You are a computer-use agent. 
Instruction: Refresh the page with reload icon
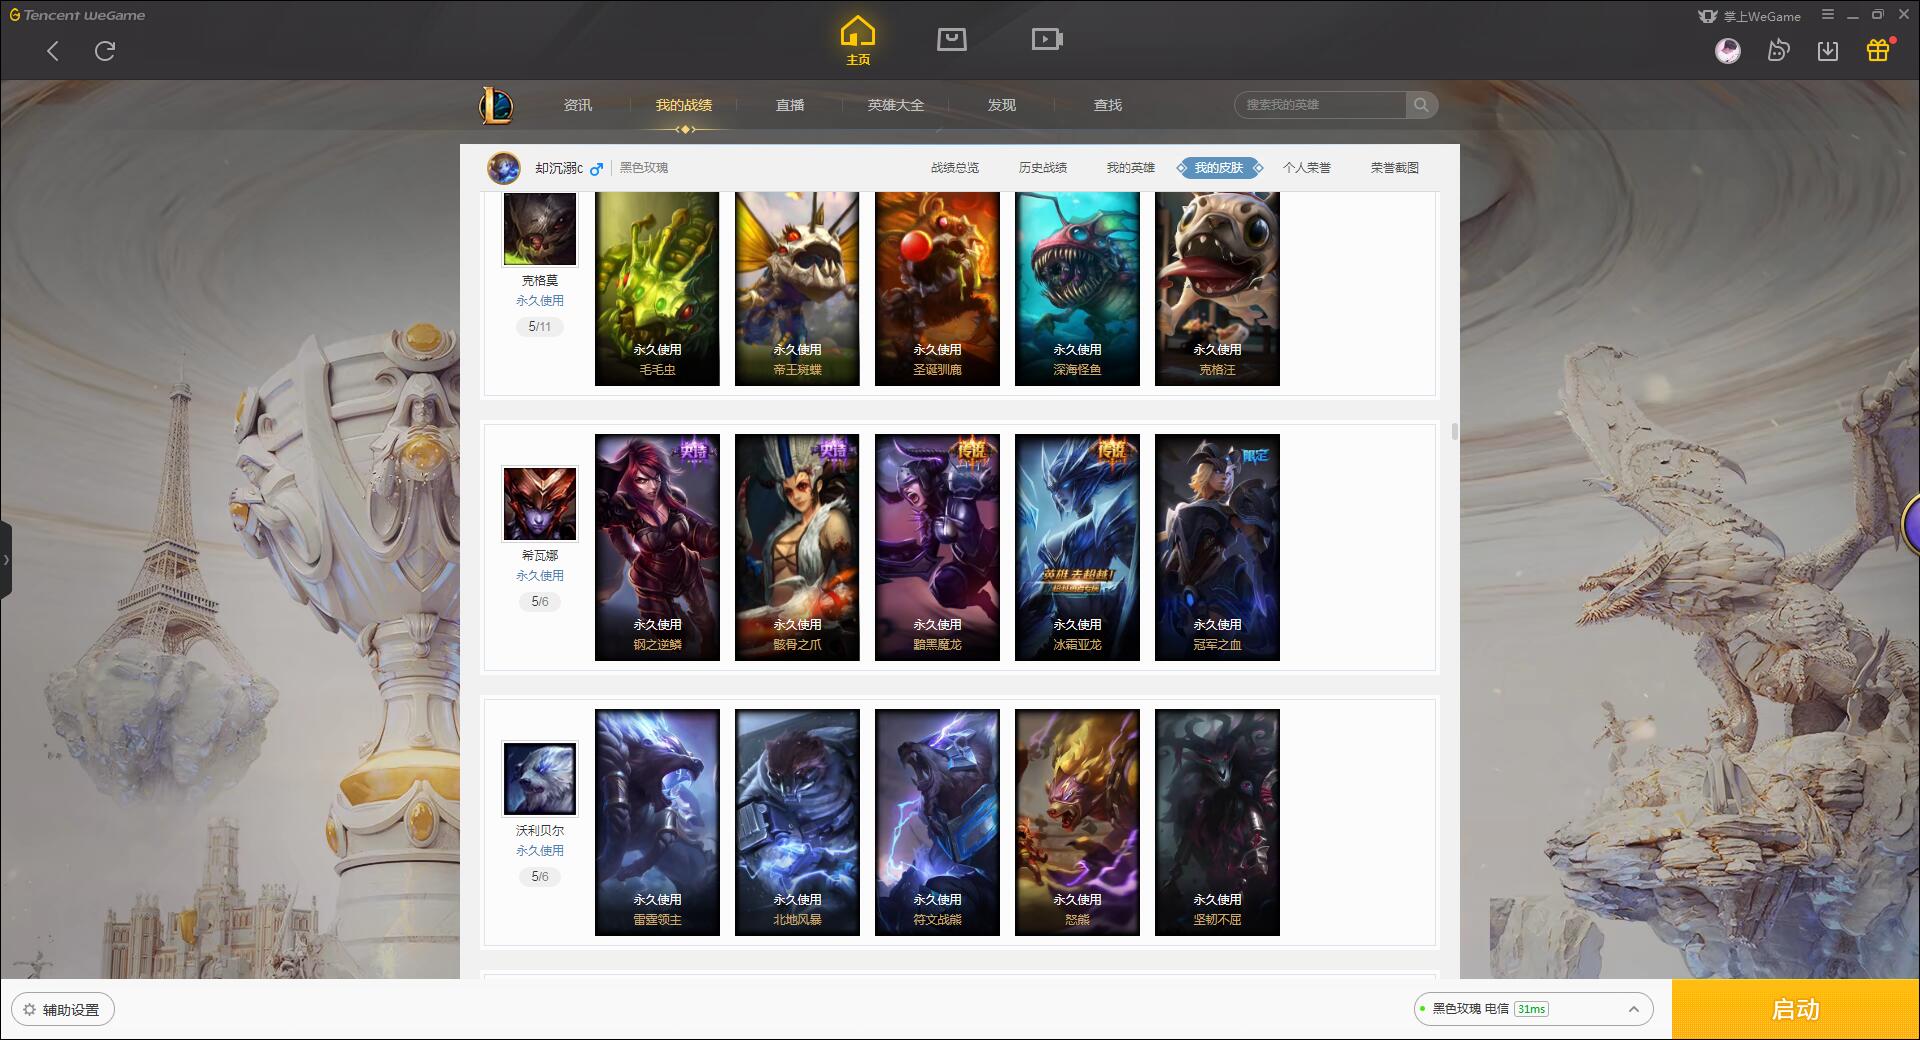[x=105, y=51]
